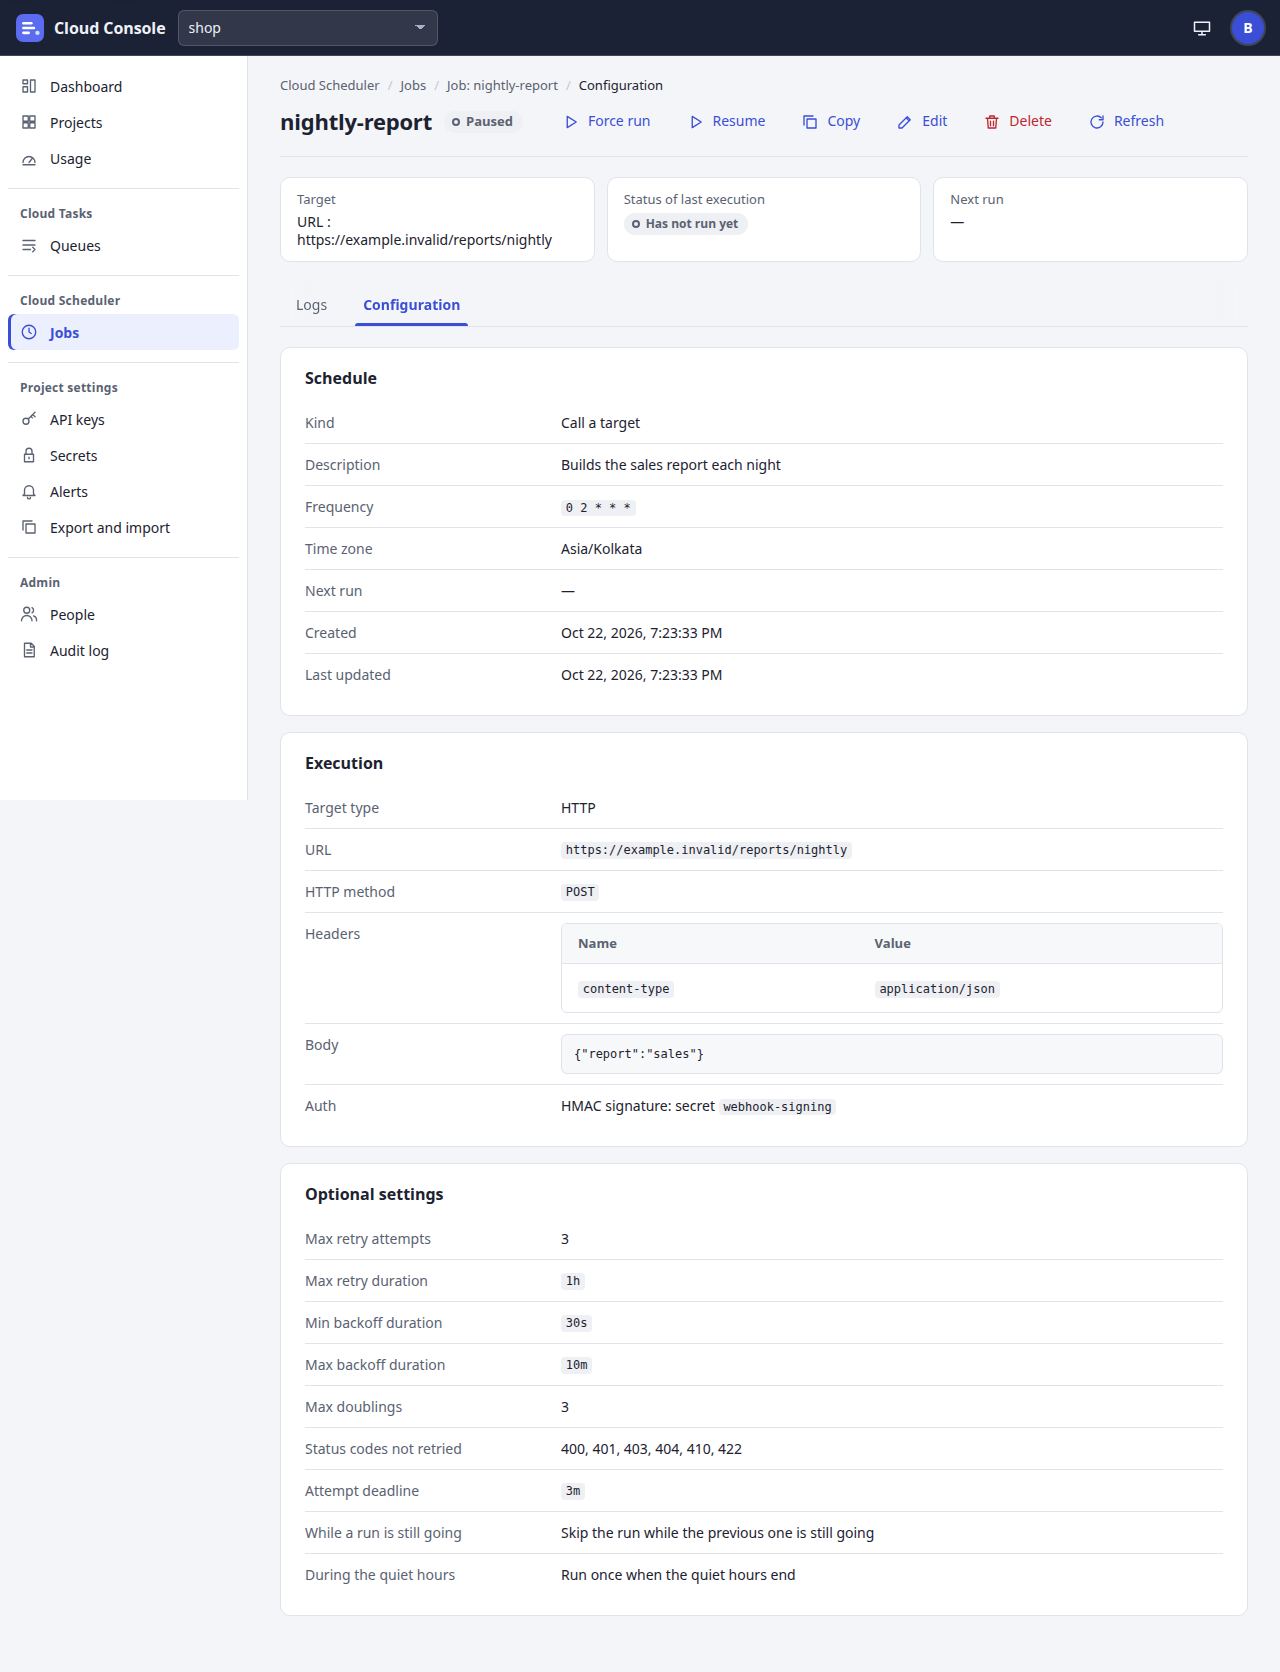Refresh the job details
Screen dimensions: 1280x1672
(1126, 121)
